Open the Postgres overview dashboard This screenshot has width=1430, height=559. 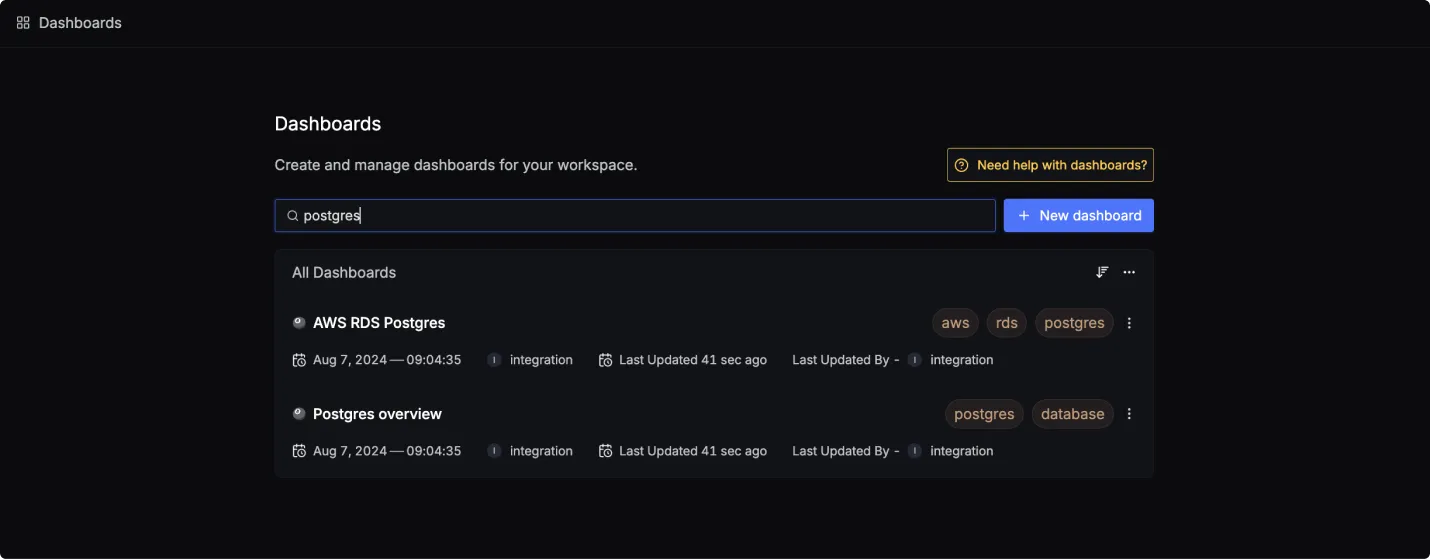click(x=377, y=414)
